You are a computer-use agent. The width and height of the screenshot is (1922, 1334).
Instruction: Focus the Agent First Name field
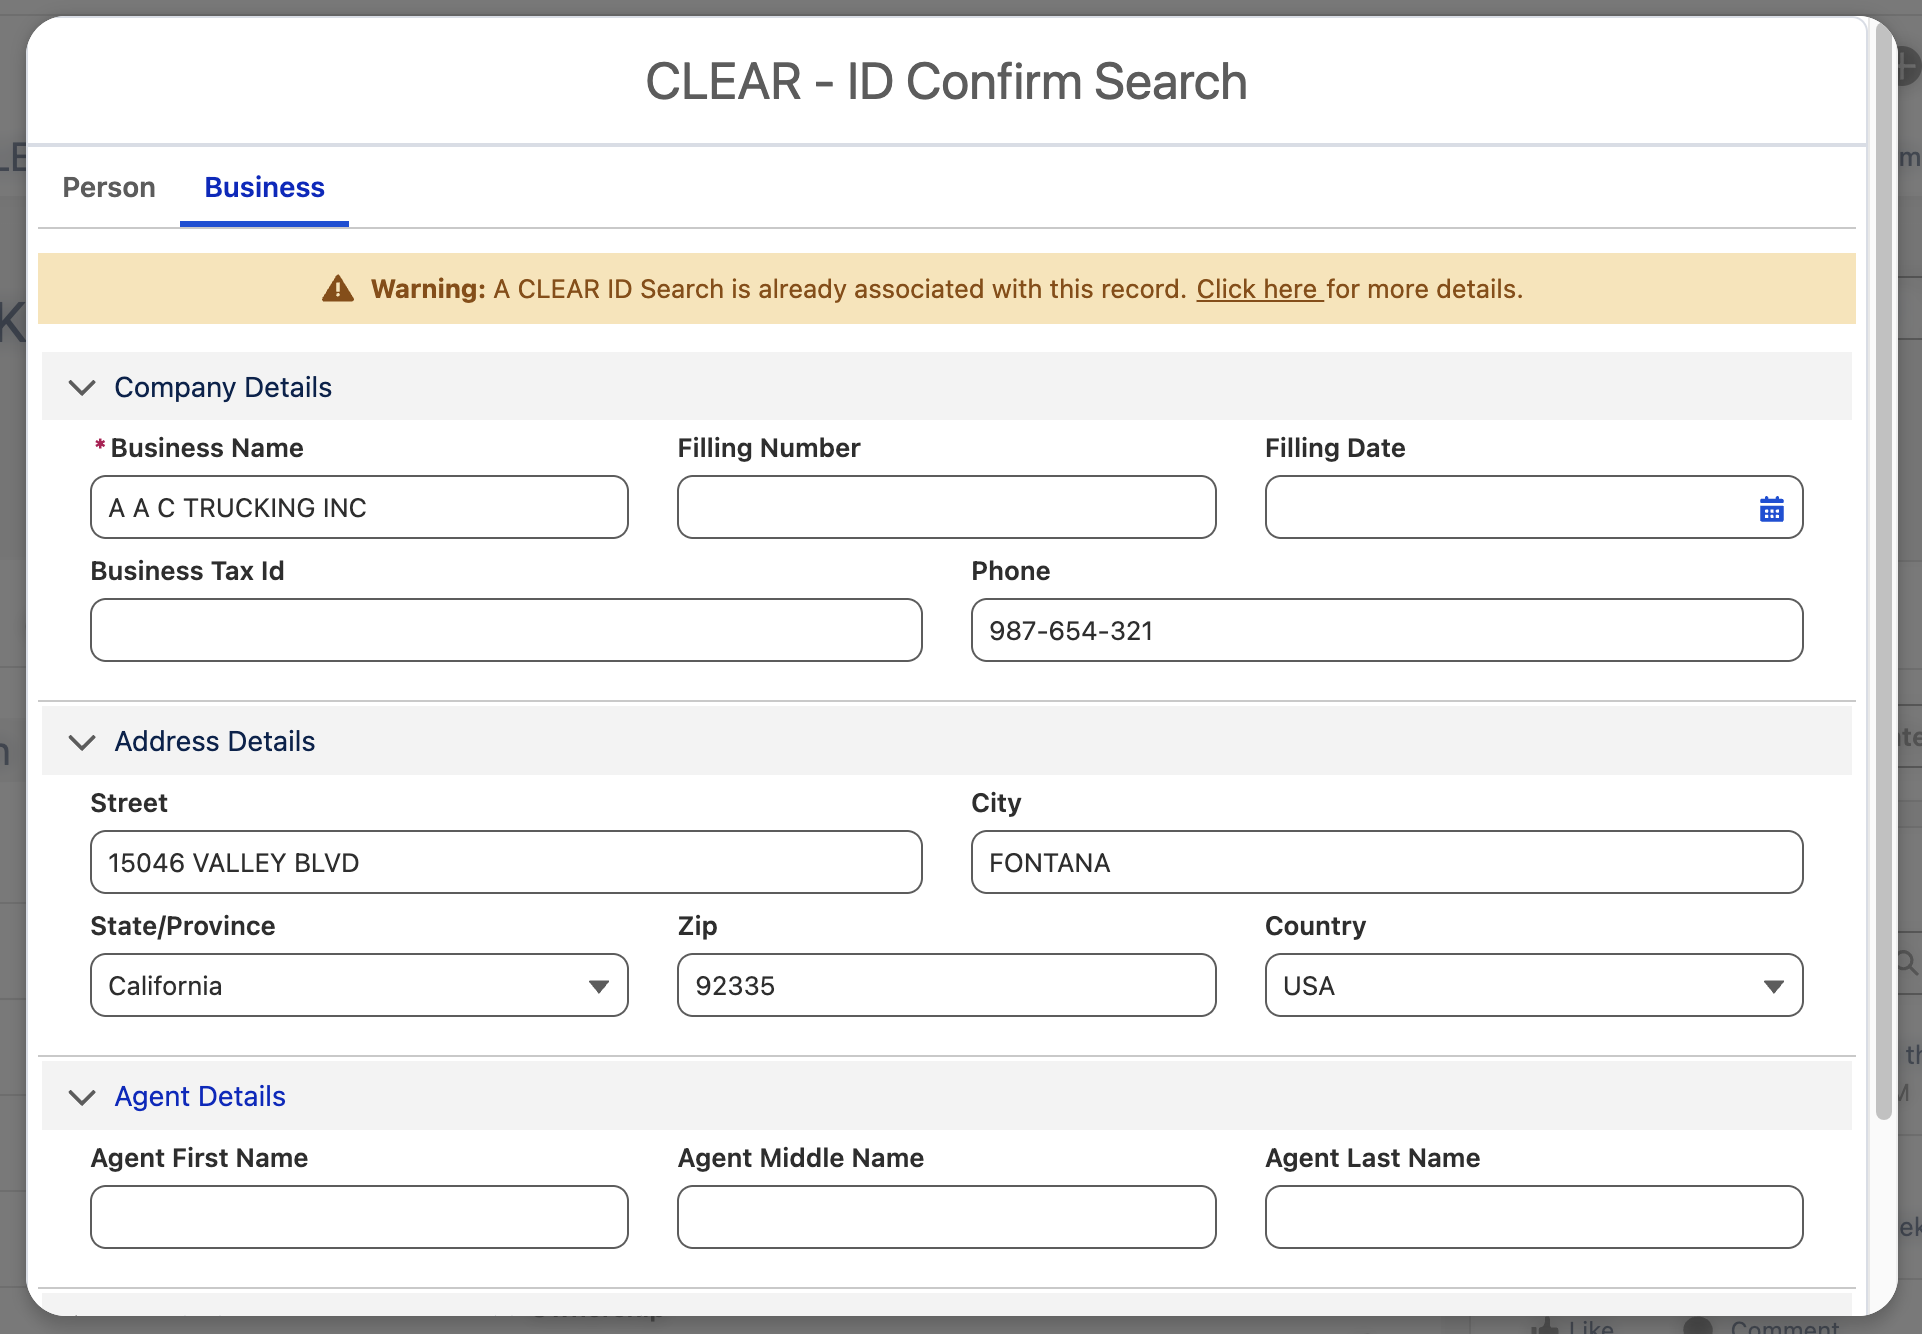click(x=359, y=1217)
